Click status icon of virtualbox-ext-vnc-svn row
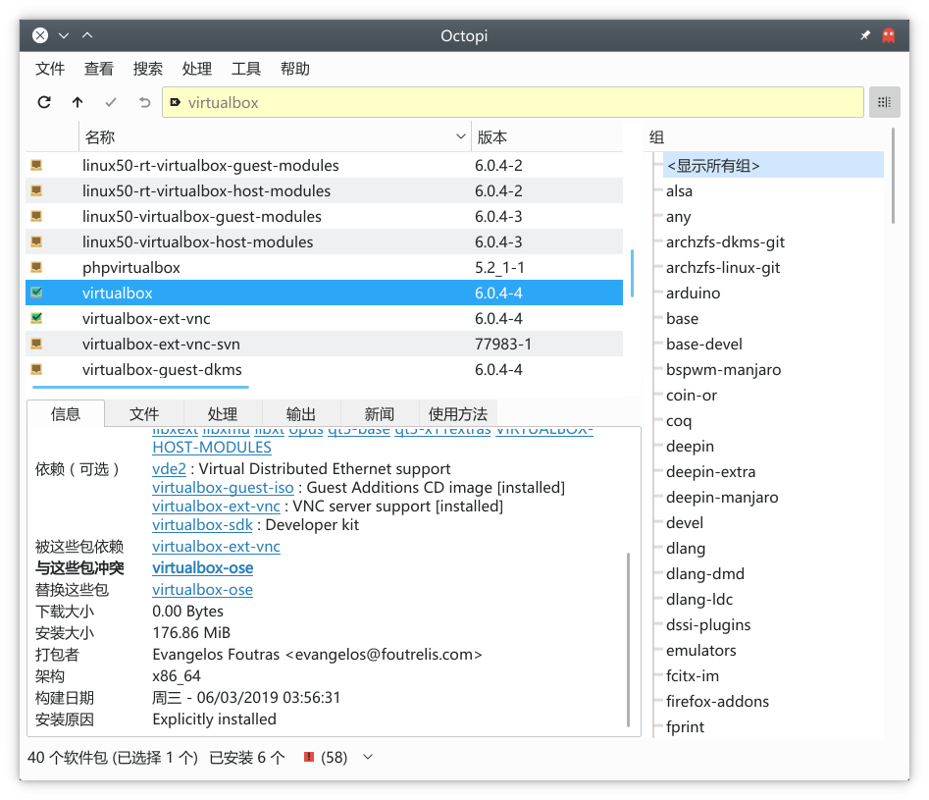The image size is (929, 800). [x=37, y=343]
